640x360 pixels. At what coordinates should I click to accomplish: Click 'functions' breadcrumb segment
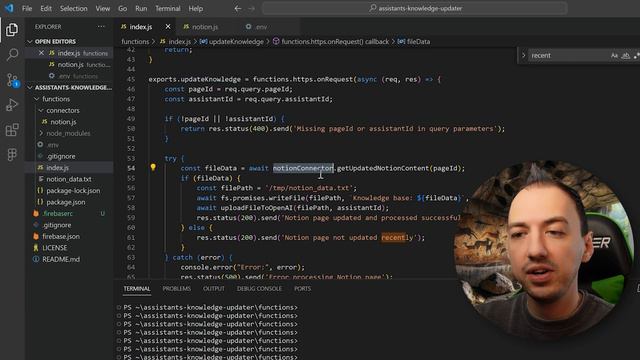[x=135, y=41]
